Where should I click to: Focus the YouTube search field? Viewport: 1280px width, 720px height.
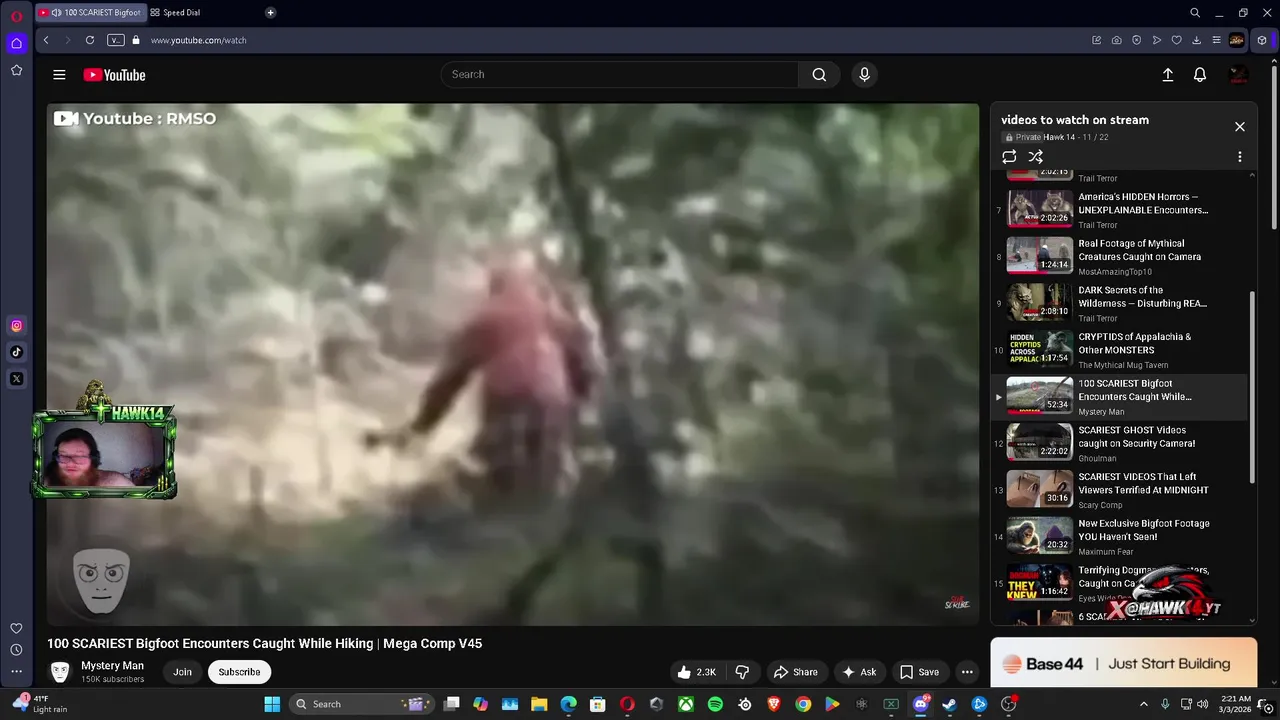coord(620,74)
